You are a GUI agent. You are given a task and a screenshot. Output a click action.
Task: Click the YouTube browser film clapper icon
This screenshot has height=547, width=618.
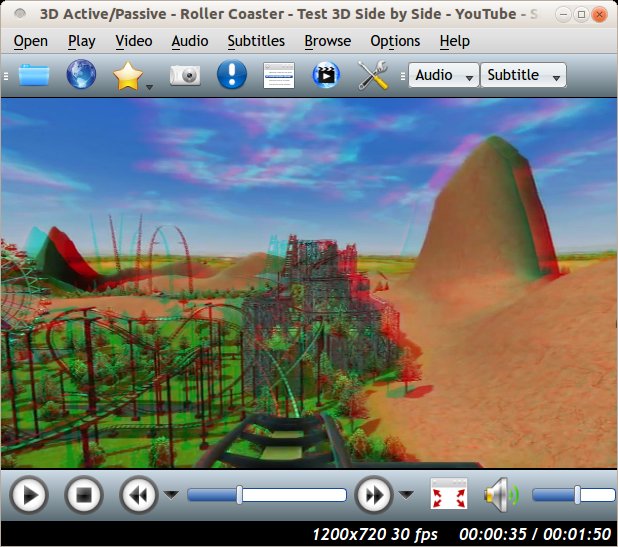[326, 74]
